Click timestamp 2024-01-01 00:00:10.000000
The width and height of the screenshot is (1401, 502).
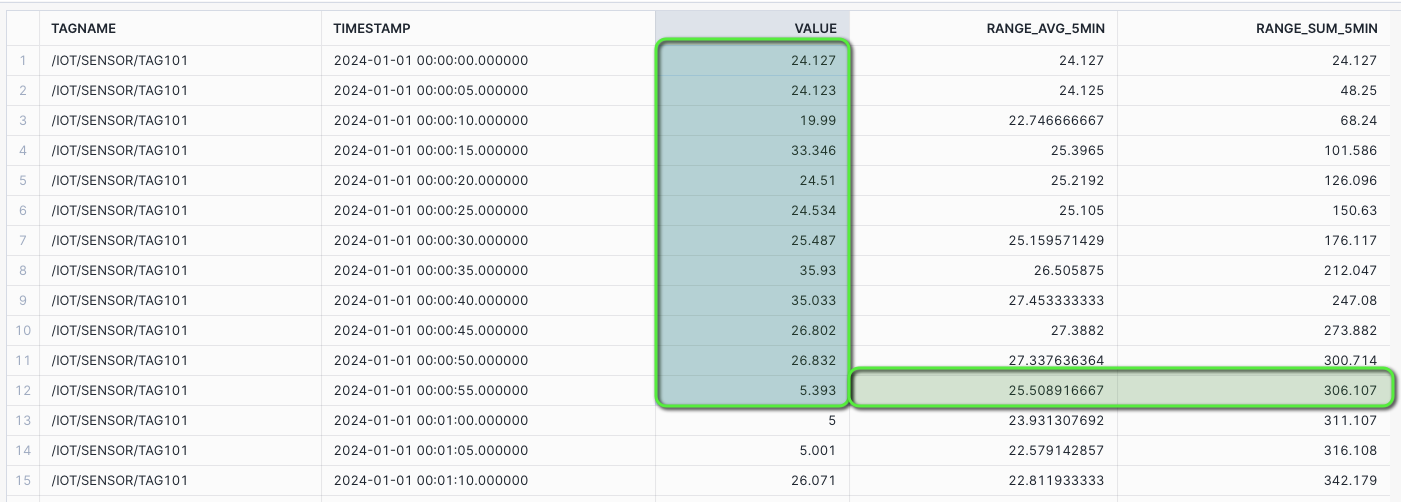point(431,120)
